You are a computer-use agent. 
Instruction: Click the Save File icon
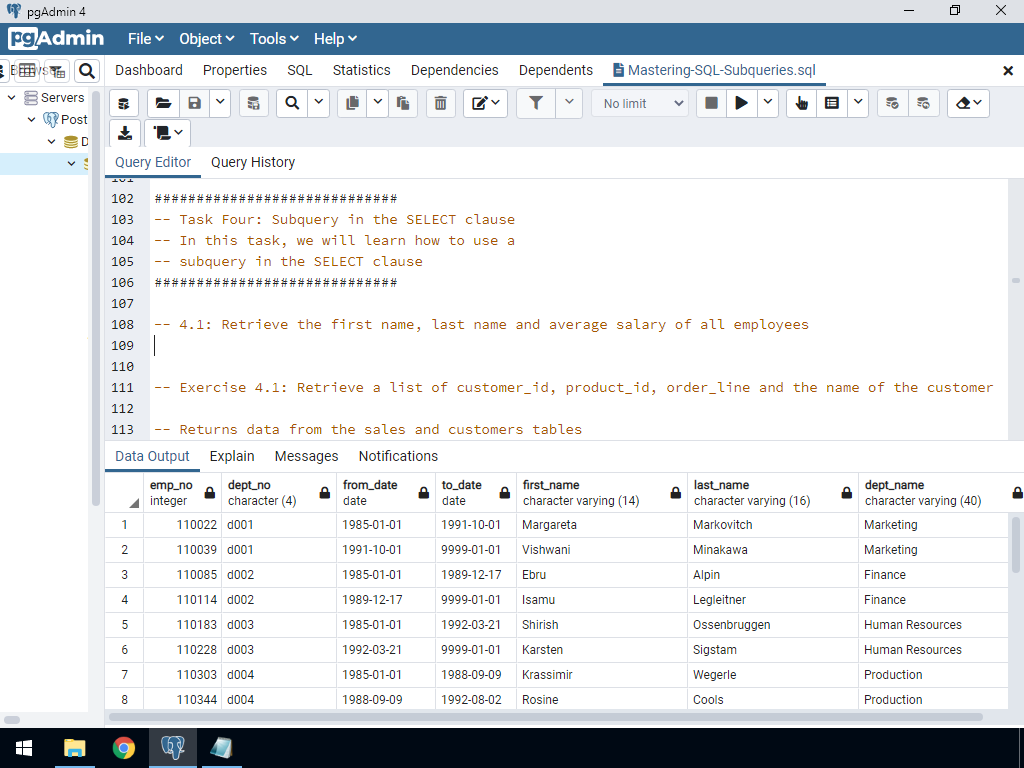click(x=194, y=103)
